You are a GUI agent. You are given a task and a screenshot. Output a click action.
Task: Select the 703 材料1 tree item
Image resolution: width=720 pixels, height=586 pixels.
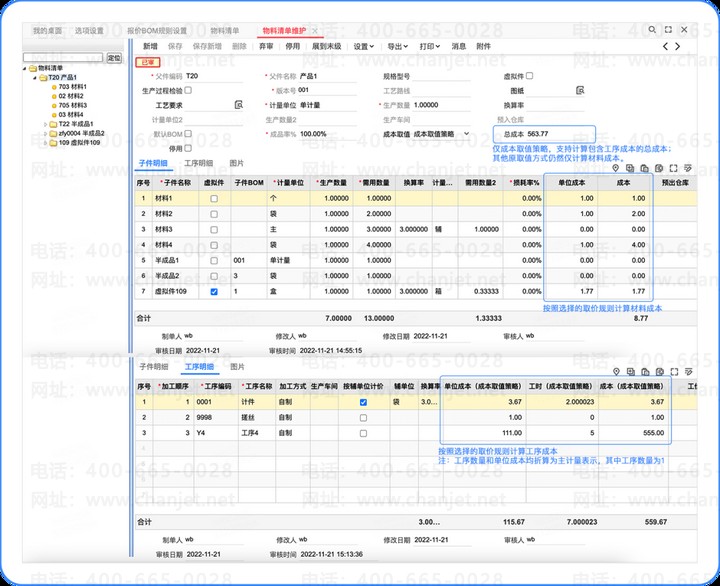coord(72,87)
